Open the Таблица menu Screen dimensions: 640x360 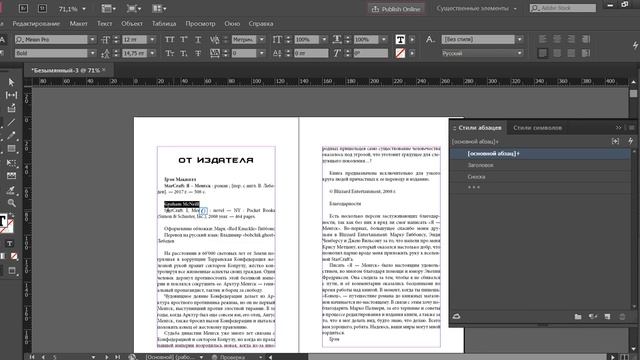click(x=164, y=24)
